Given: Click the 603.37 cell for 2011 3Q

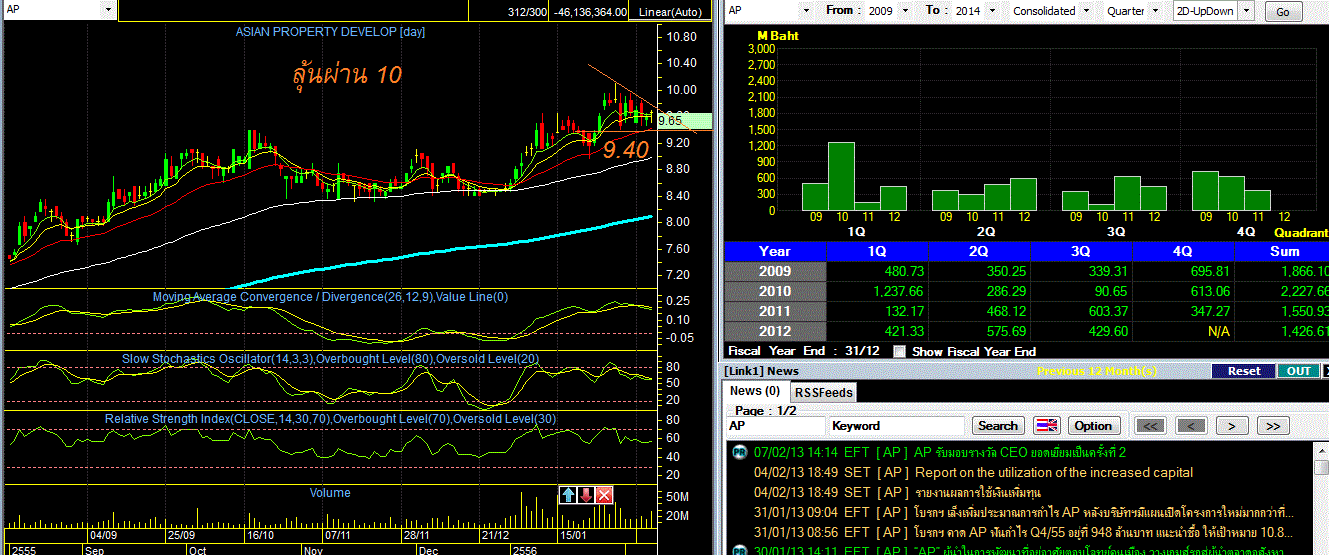Looking at the screenshot, I should (x=1081, y=311).
